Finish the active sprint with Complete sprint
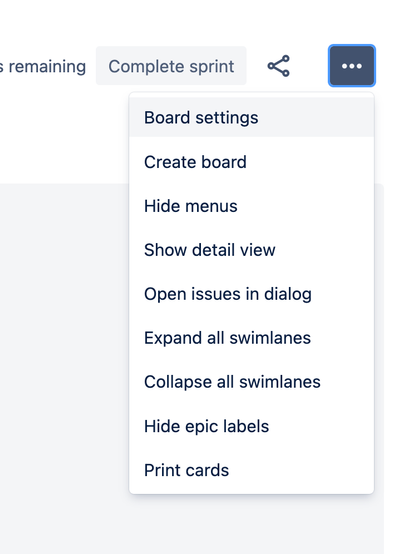Screen dimensions: 393x554 pyautogui.click(x=171, y=66)
